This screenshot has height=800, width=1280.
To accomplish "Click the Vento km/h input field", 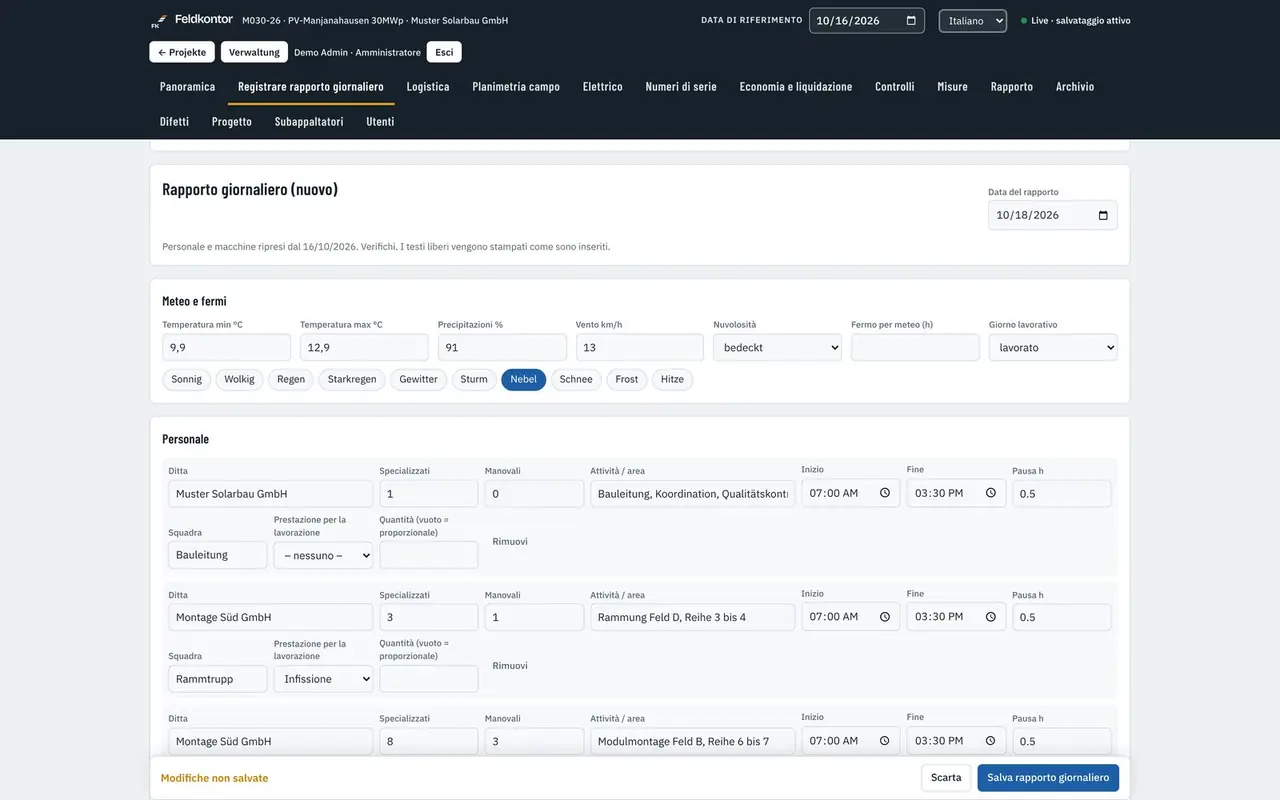I will (640, 348).
